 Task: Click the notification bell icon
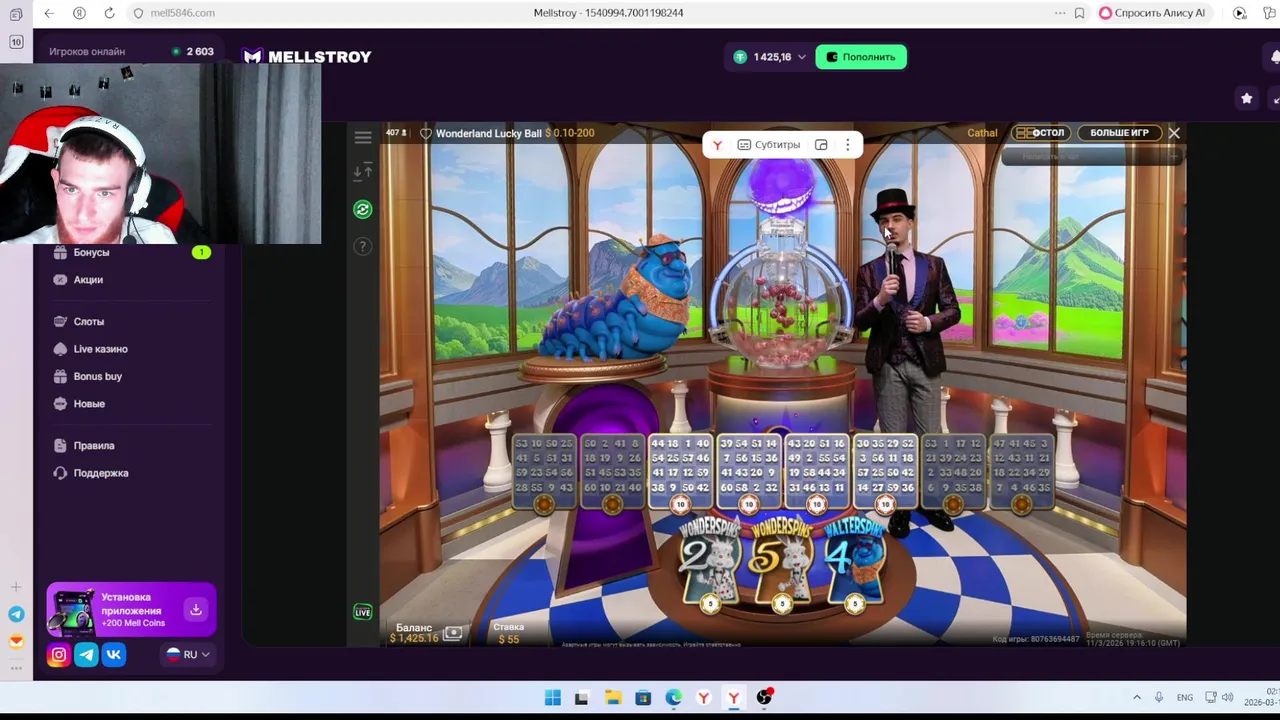click(x=1275, y=57)
